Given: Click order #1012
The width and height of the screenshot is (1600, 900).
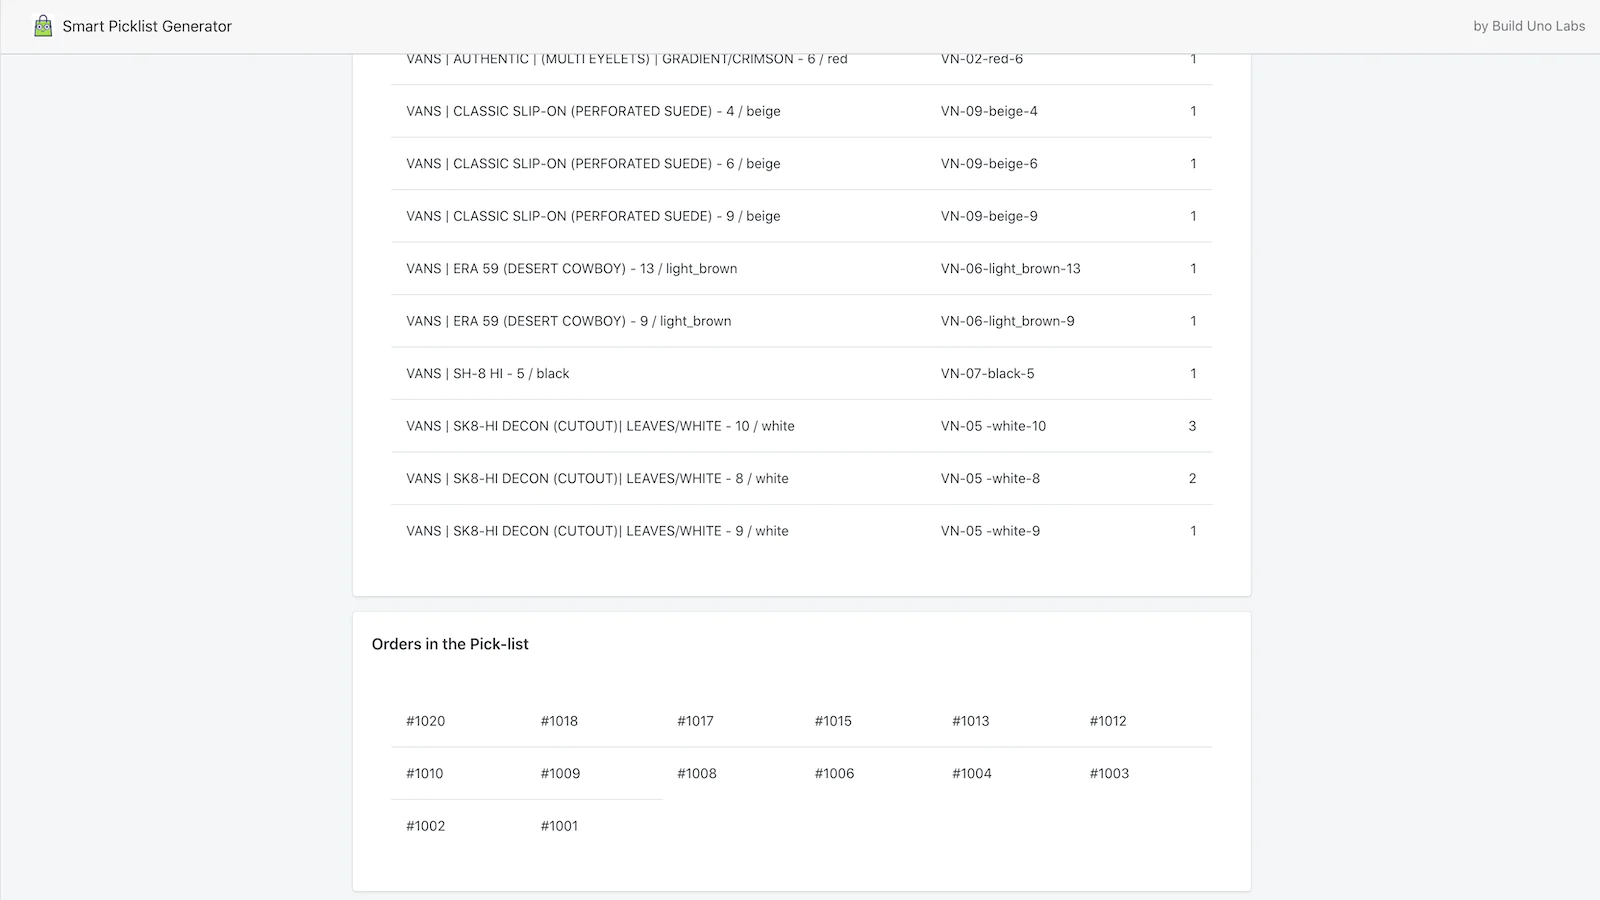Looking at the screenshot, I should pyautogui.click(x=1108, y=721).
